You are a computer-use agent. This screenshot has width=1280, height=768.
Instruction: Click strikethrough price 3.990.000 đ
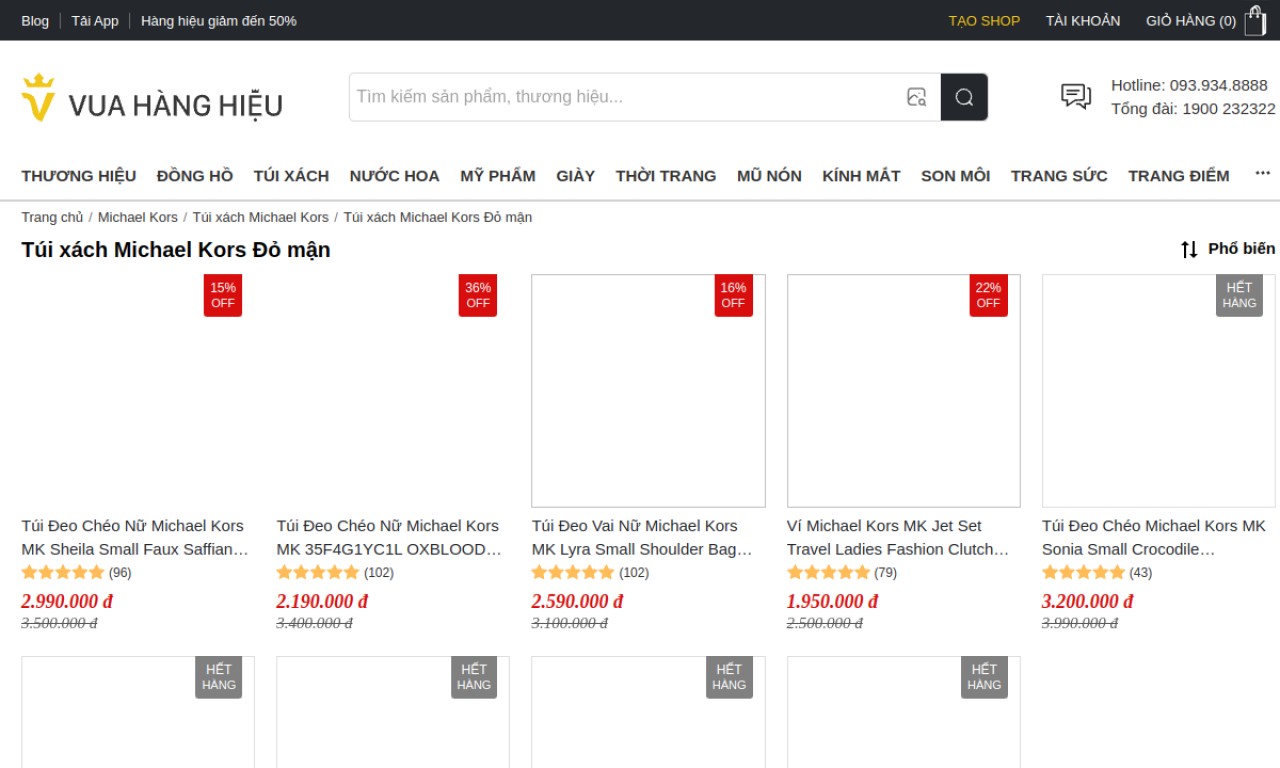[1080, 623]
